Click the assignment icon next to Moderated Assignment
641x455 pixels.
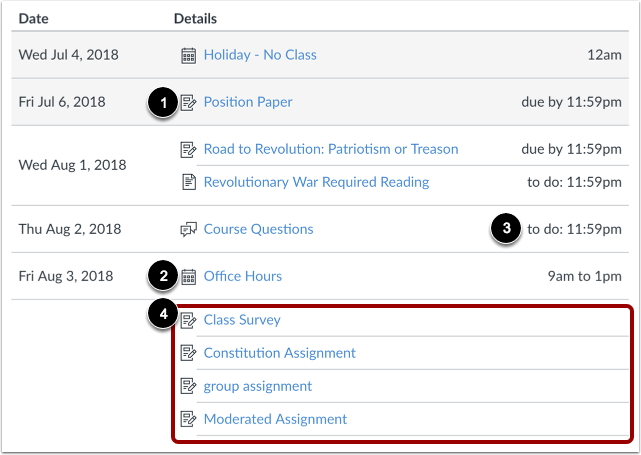click(x=188, y=419)
